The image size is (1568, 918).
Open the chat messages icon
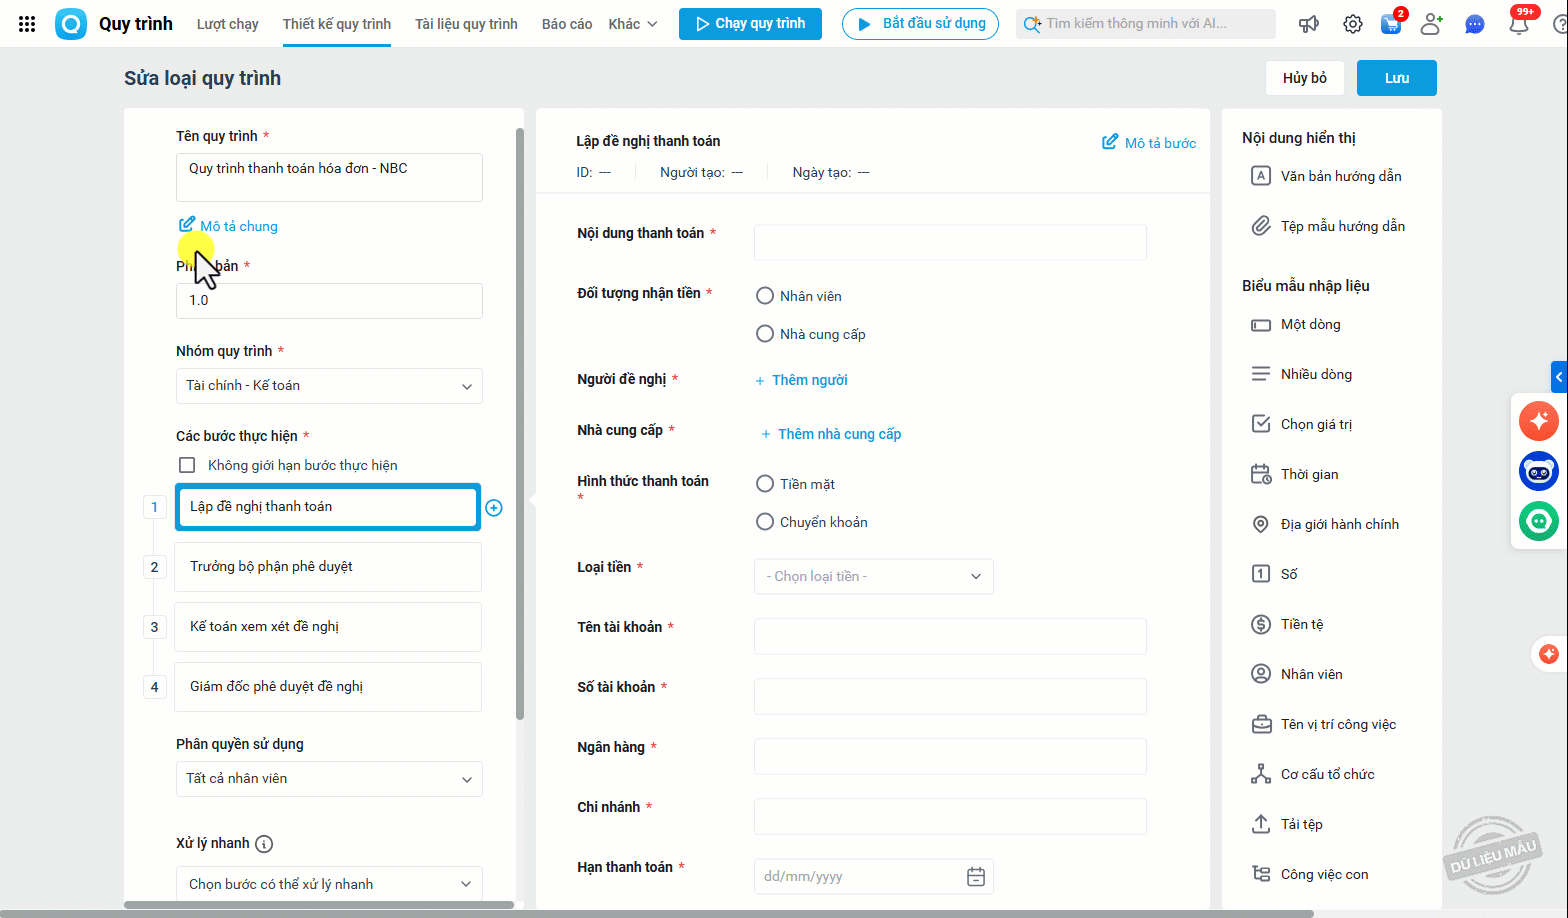pyautogui.click(x=1475, y=24)
